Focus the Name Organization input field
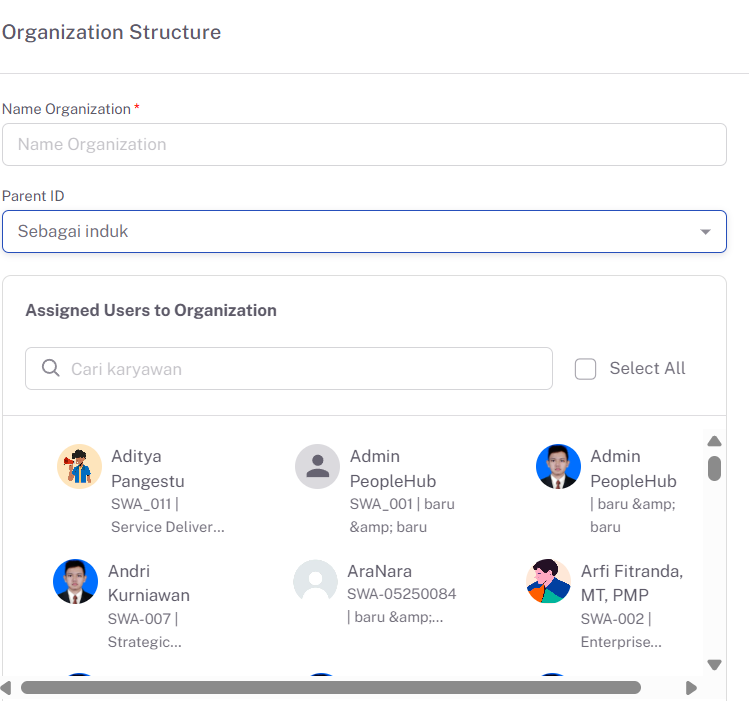This screenshot has width=749, height=701. point(364,145)
